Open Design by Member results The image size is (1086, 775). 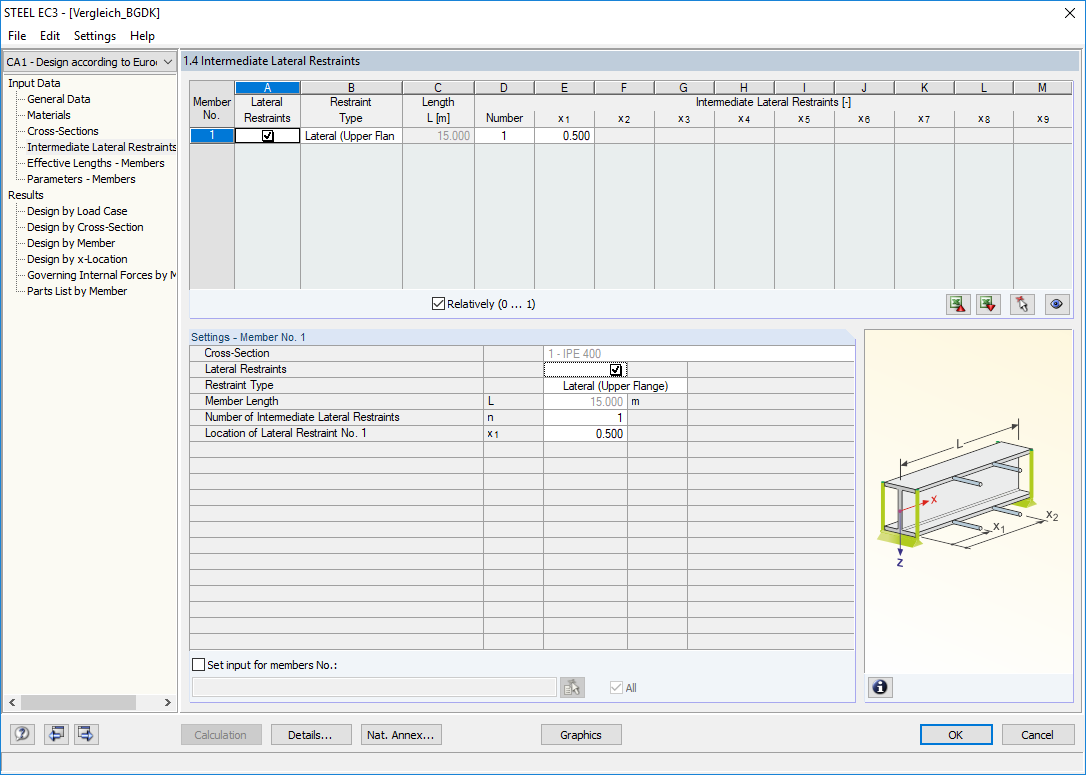click(x=71, y=243)
